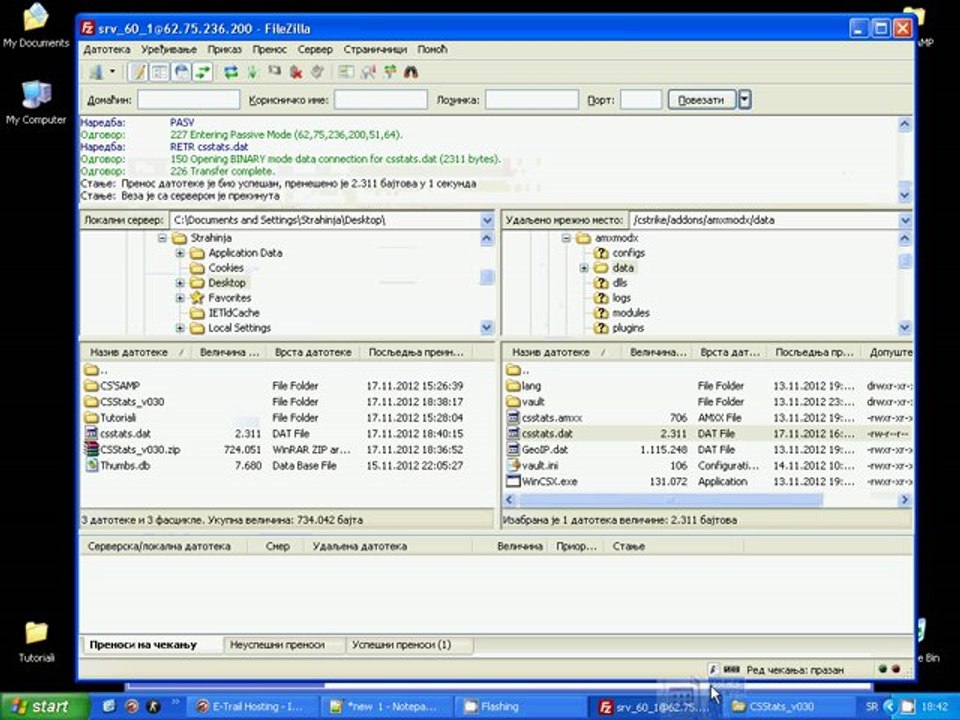Screen dimensions: 960x720
Task: Collapse the amxmodx remote tree folder
Action: (566, 238)
